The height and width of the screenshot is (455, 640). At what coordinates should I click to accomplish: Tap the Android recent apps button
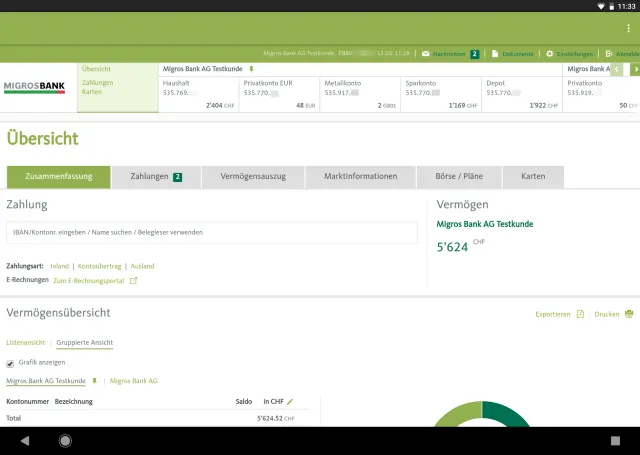point(615,441)
